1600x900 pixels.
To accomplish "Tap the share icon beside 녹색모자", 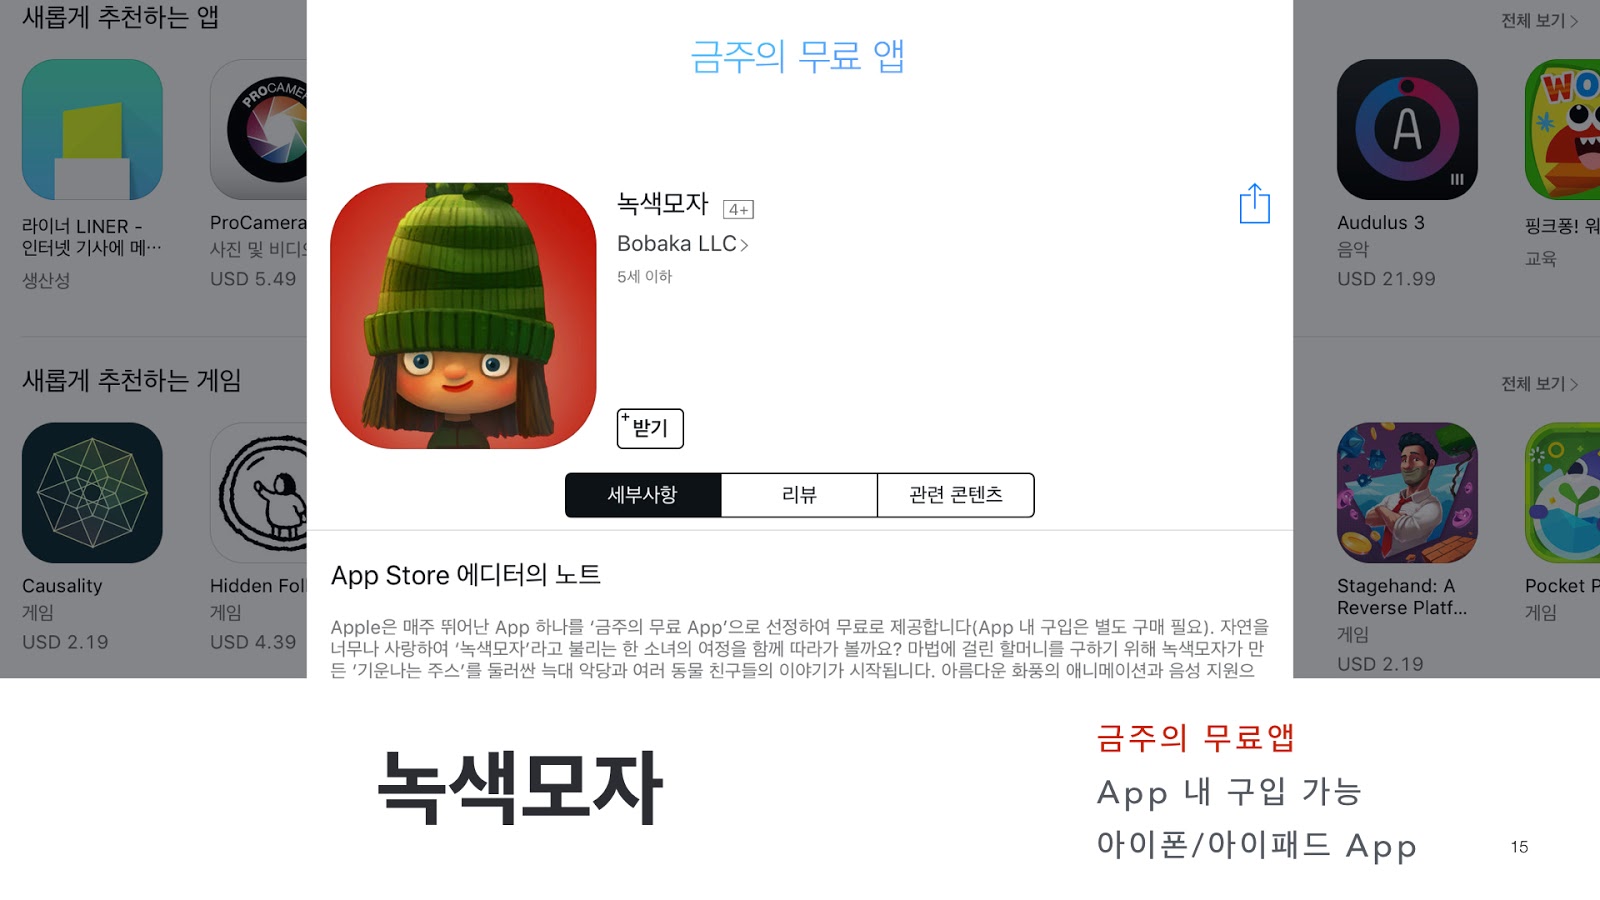I will point(1254,204).
